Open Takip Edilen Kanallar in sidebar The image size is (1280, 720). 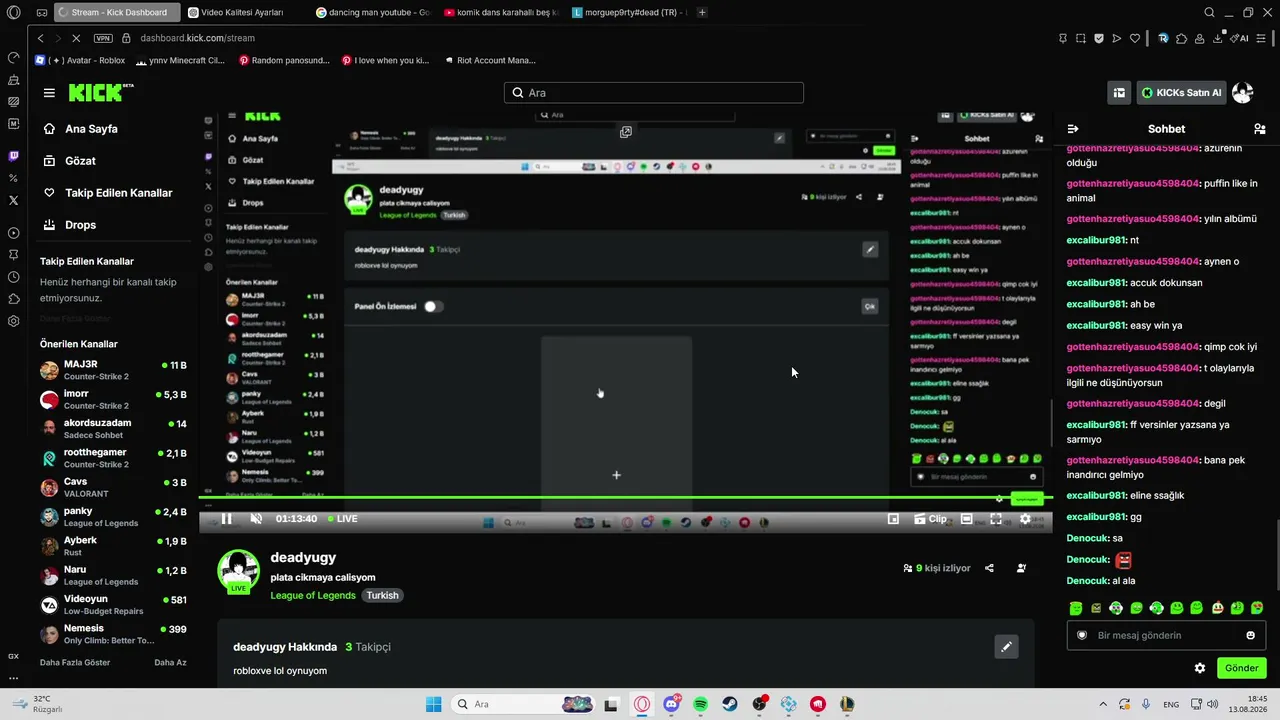tap(119, 193)
